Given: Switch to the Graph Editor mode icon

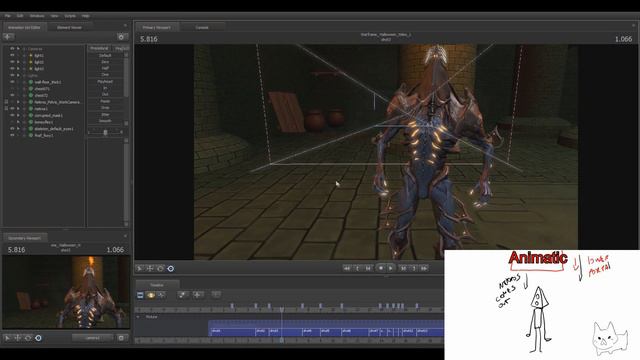Looking at the screenshot, I should point(161,295).
